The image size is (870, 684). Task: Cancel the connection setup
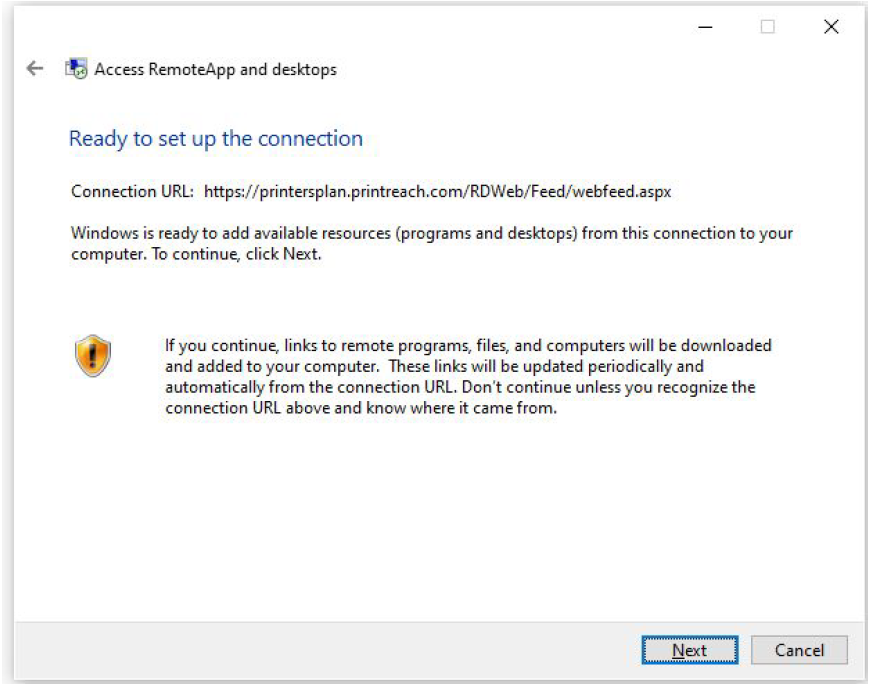799,650
